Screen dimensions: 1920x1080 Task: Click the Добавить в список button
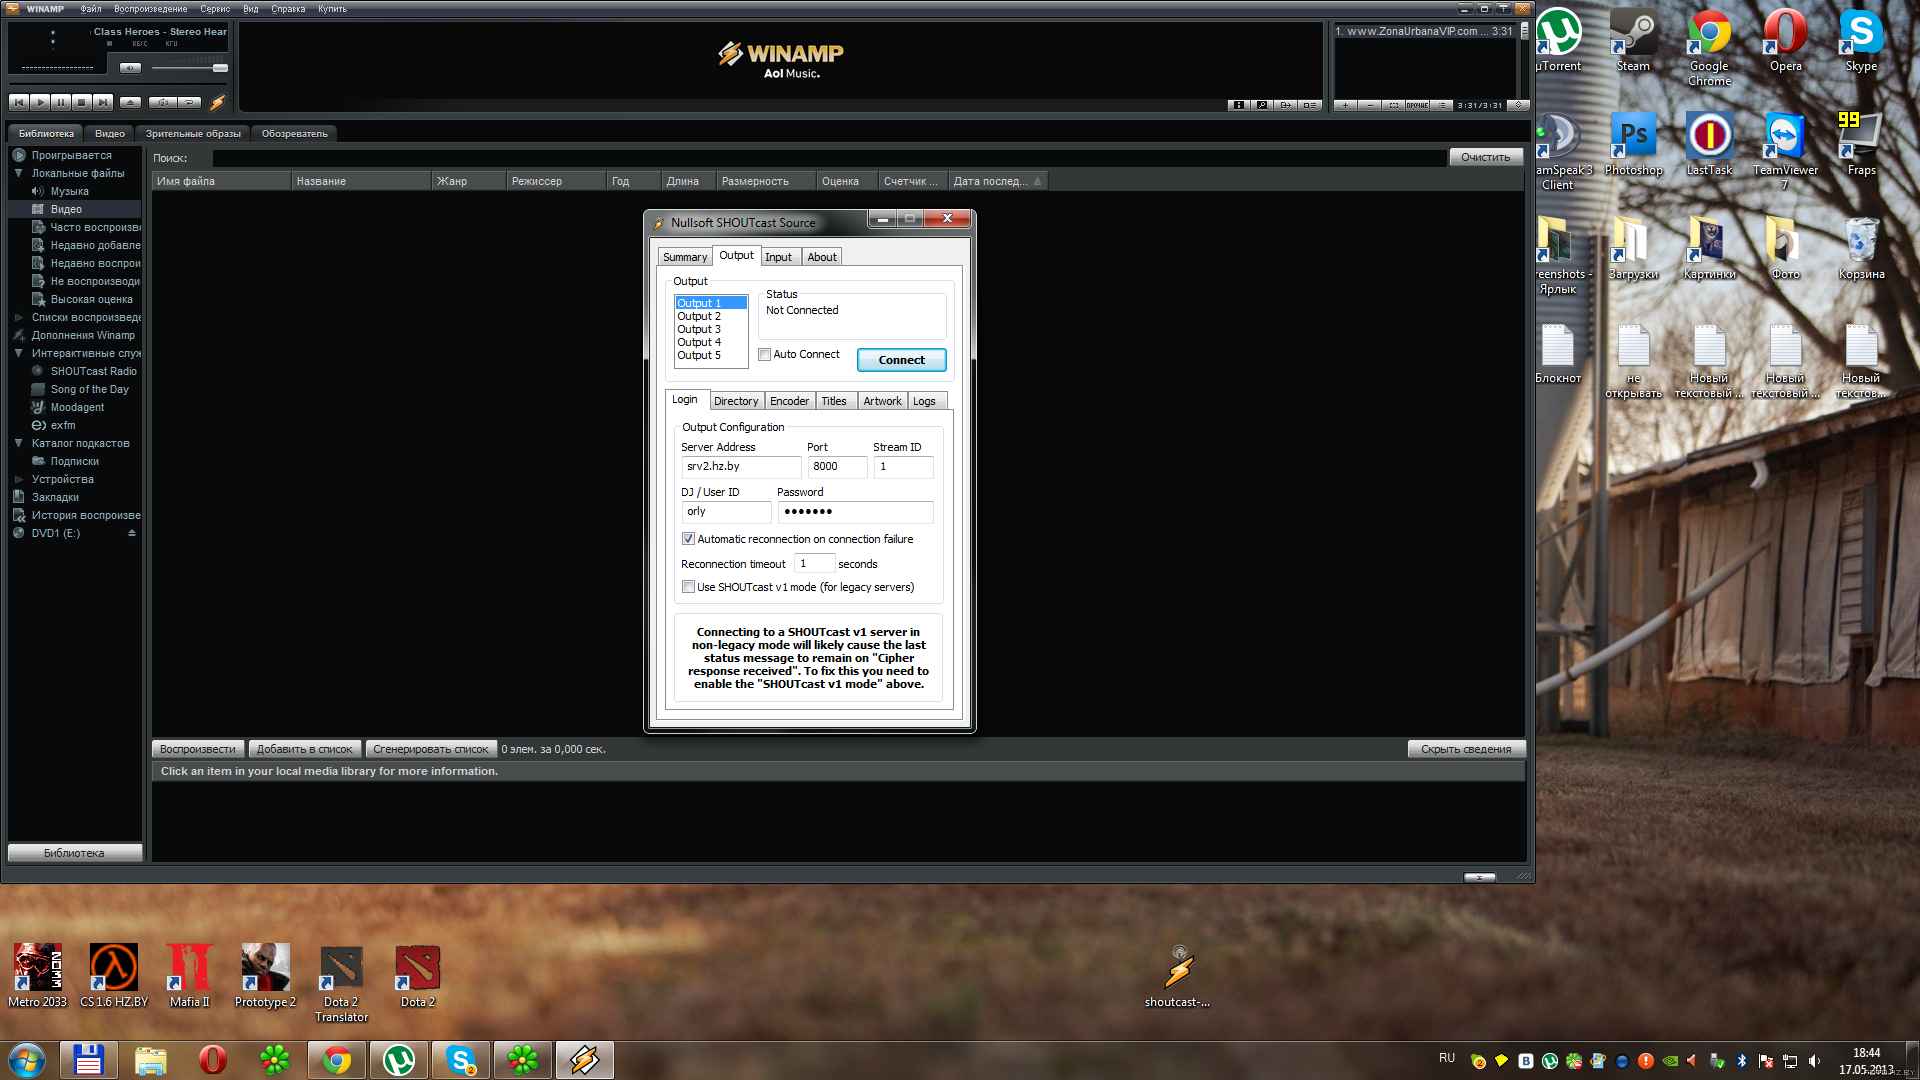[304, 749]
